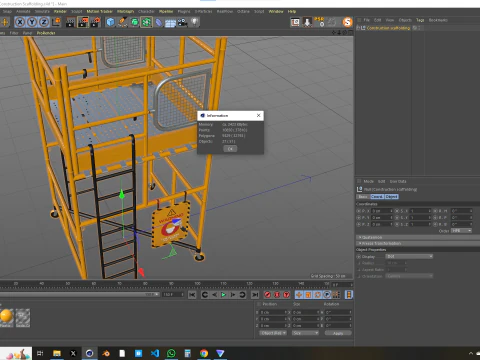Viewport: 480px width, 360px height.
Task: Open the Array modeling objects icon
Action: tap(146, 22)
